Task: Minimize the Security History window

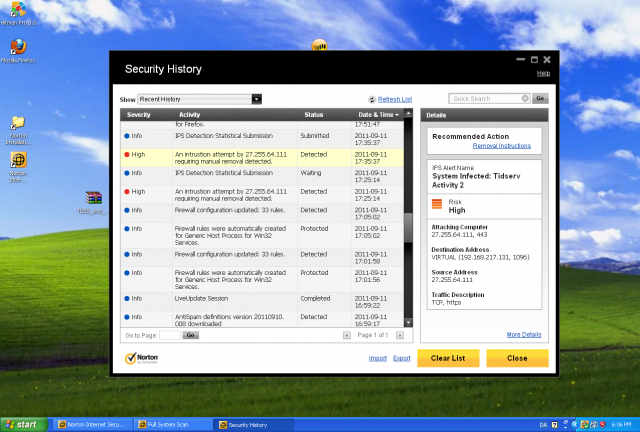Action: coord(520,60)
